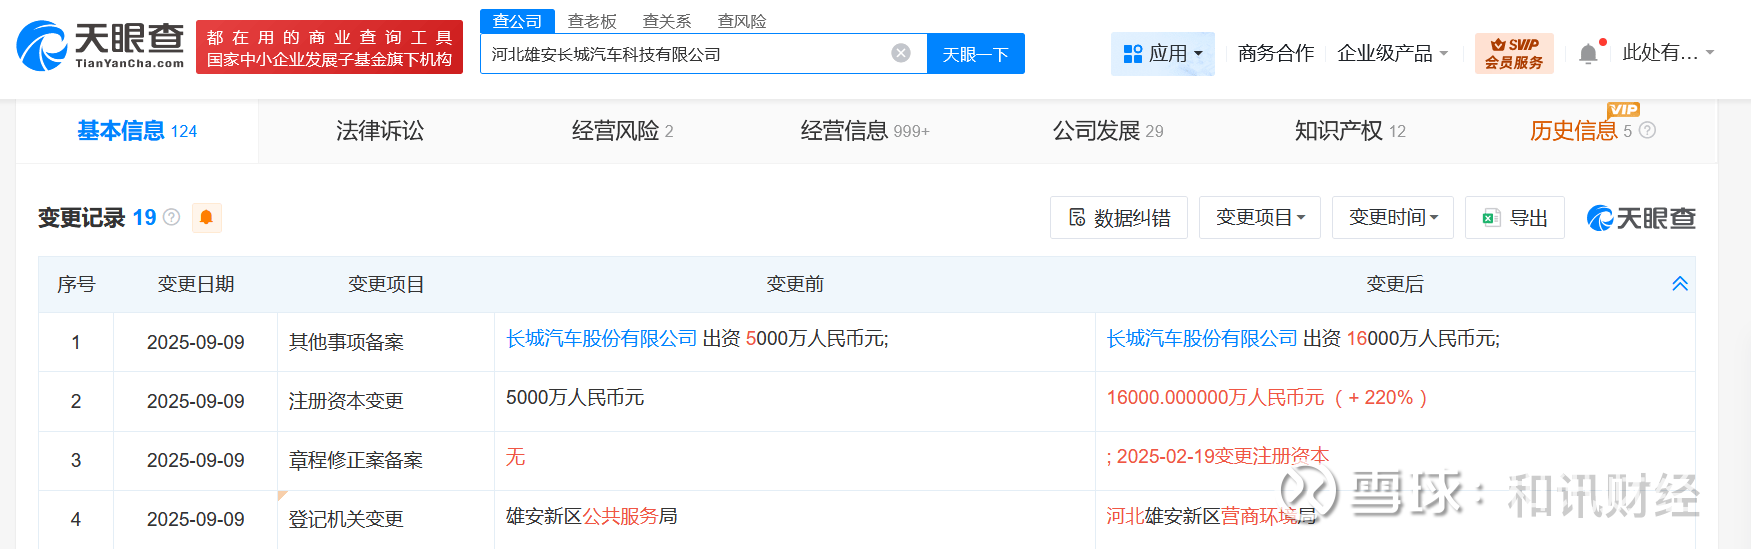Click 长城汽车股份有限公司 link in 变更前 column
The image size is (1751, 549).
pos(602,339)
